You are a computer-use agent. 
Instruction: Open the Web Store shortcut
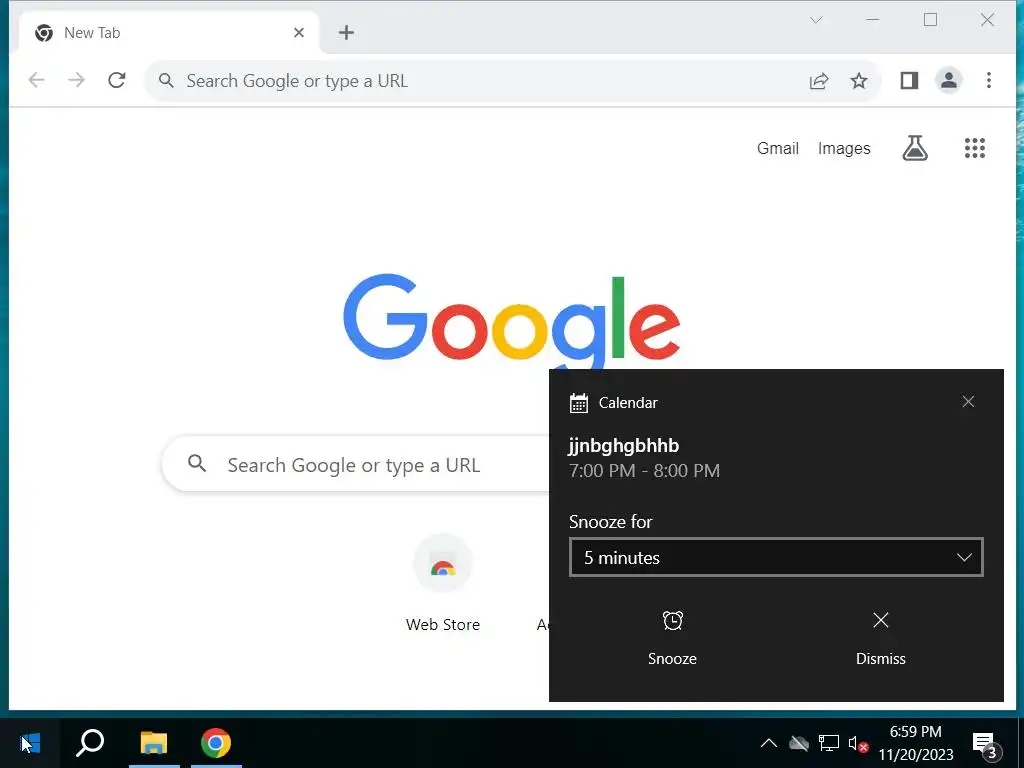[443, 583]
